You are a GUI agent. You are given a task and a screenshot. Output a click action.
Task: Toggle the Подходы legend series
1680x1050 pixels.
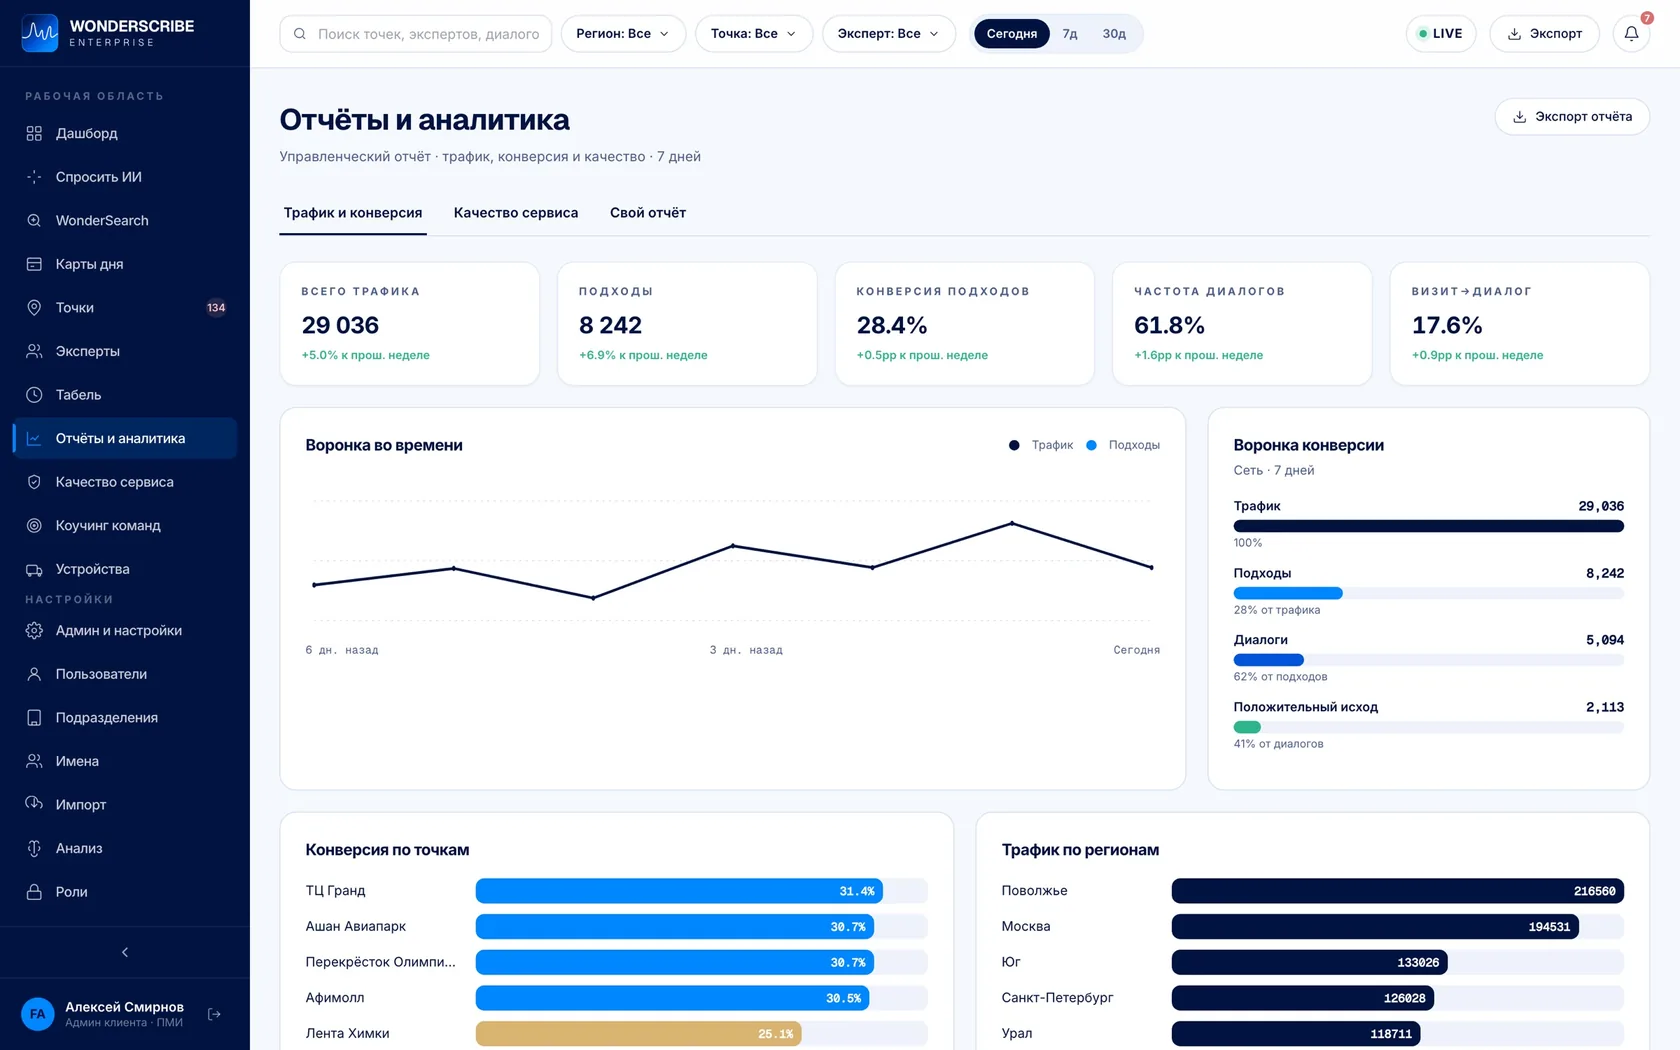pos(1123,445)
